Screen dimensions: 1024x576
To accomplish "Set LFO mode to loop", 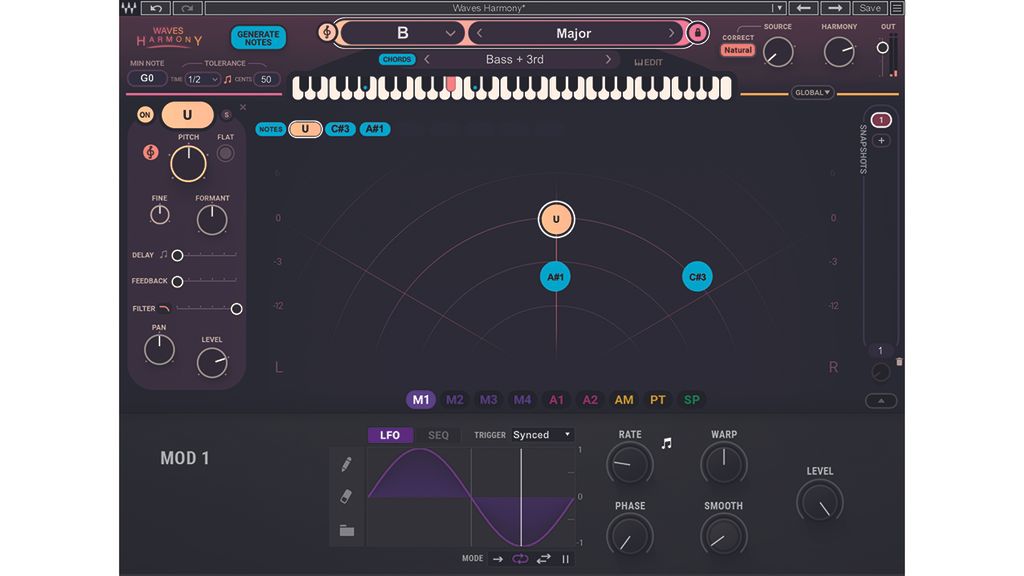I will (521, 558).
